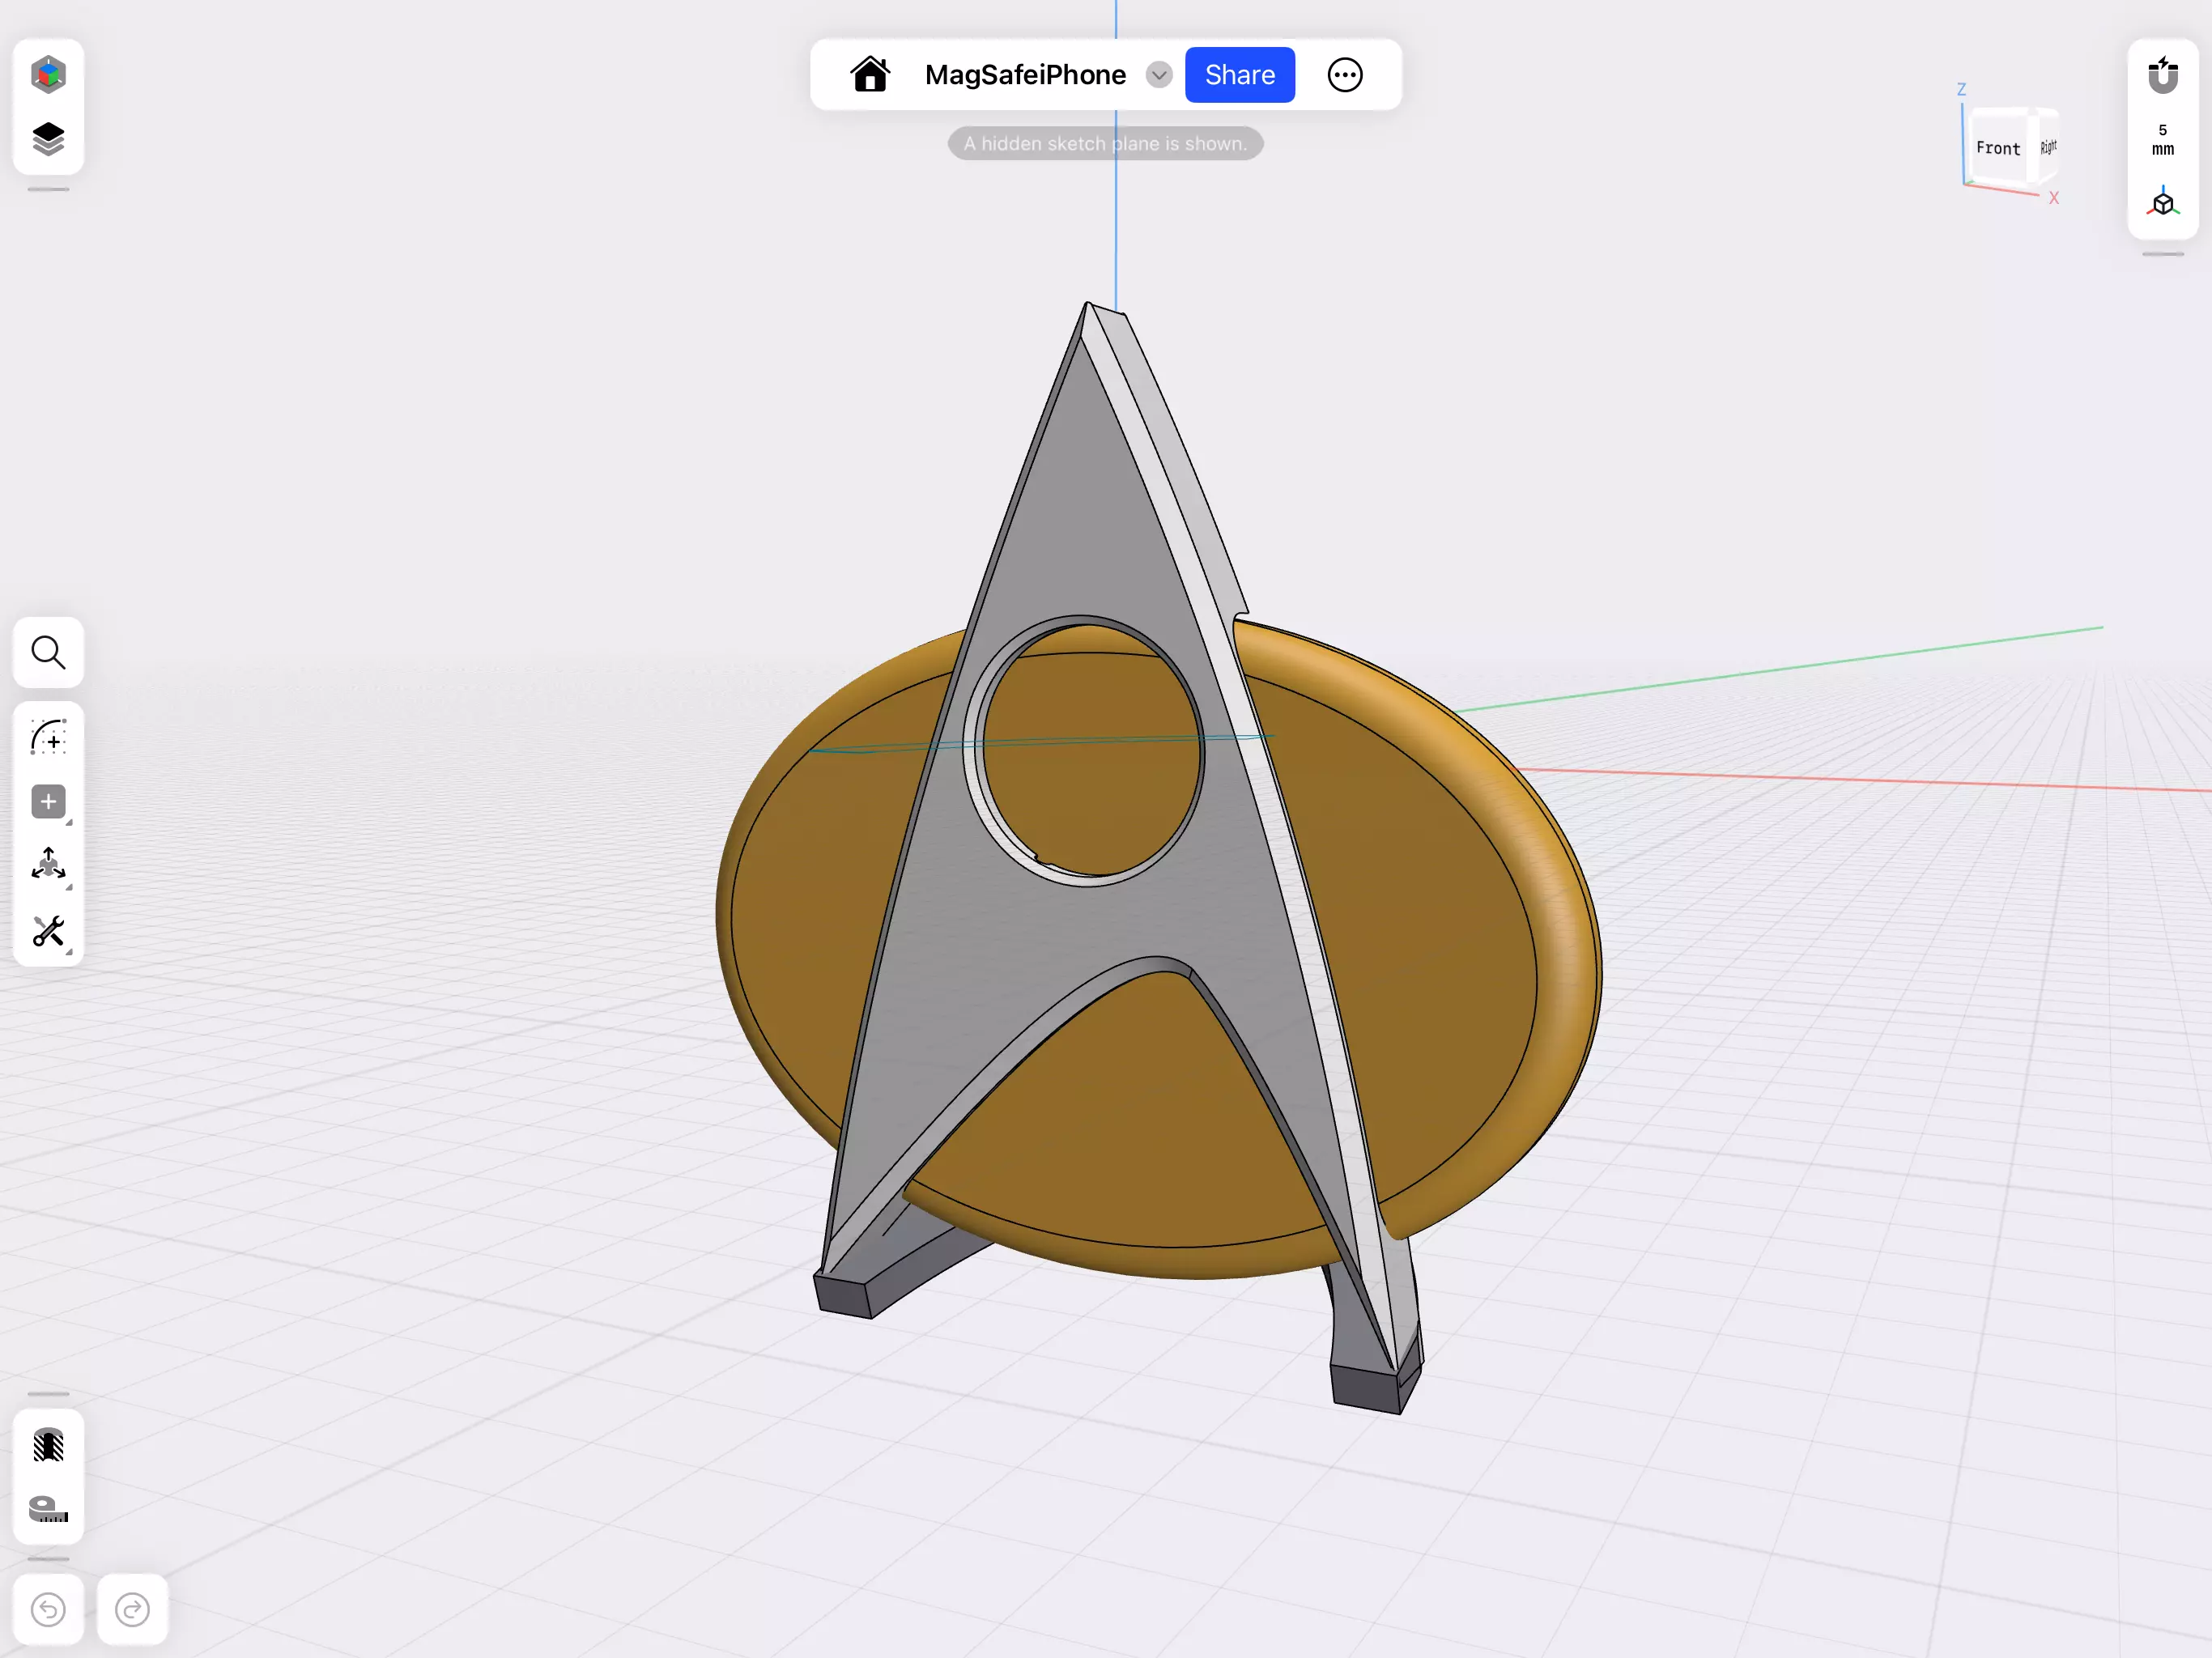This screenshot has height=1658, width=2212.
Task: Change the 5 mm grid size
Action: coord(2162,140)
